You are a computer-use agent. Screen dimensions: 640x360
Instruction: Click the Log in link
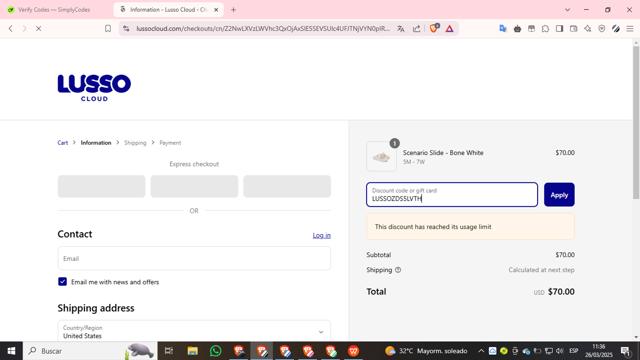pyautogui.click(x=322, y=236)
